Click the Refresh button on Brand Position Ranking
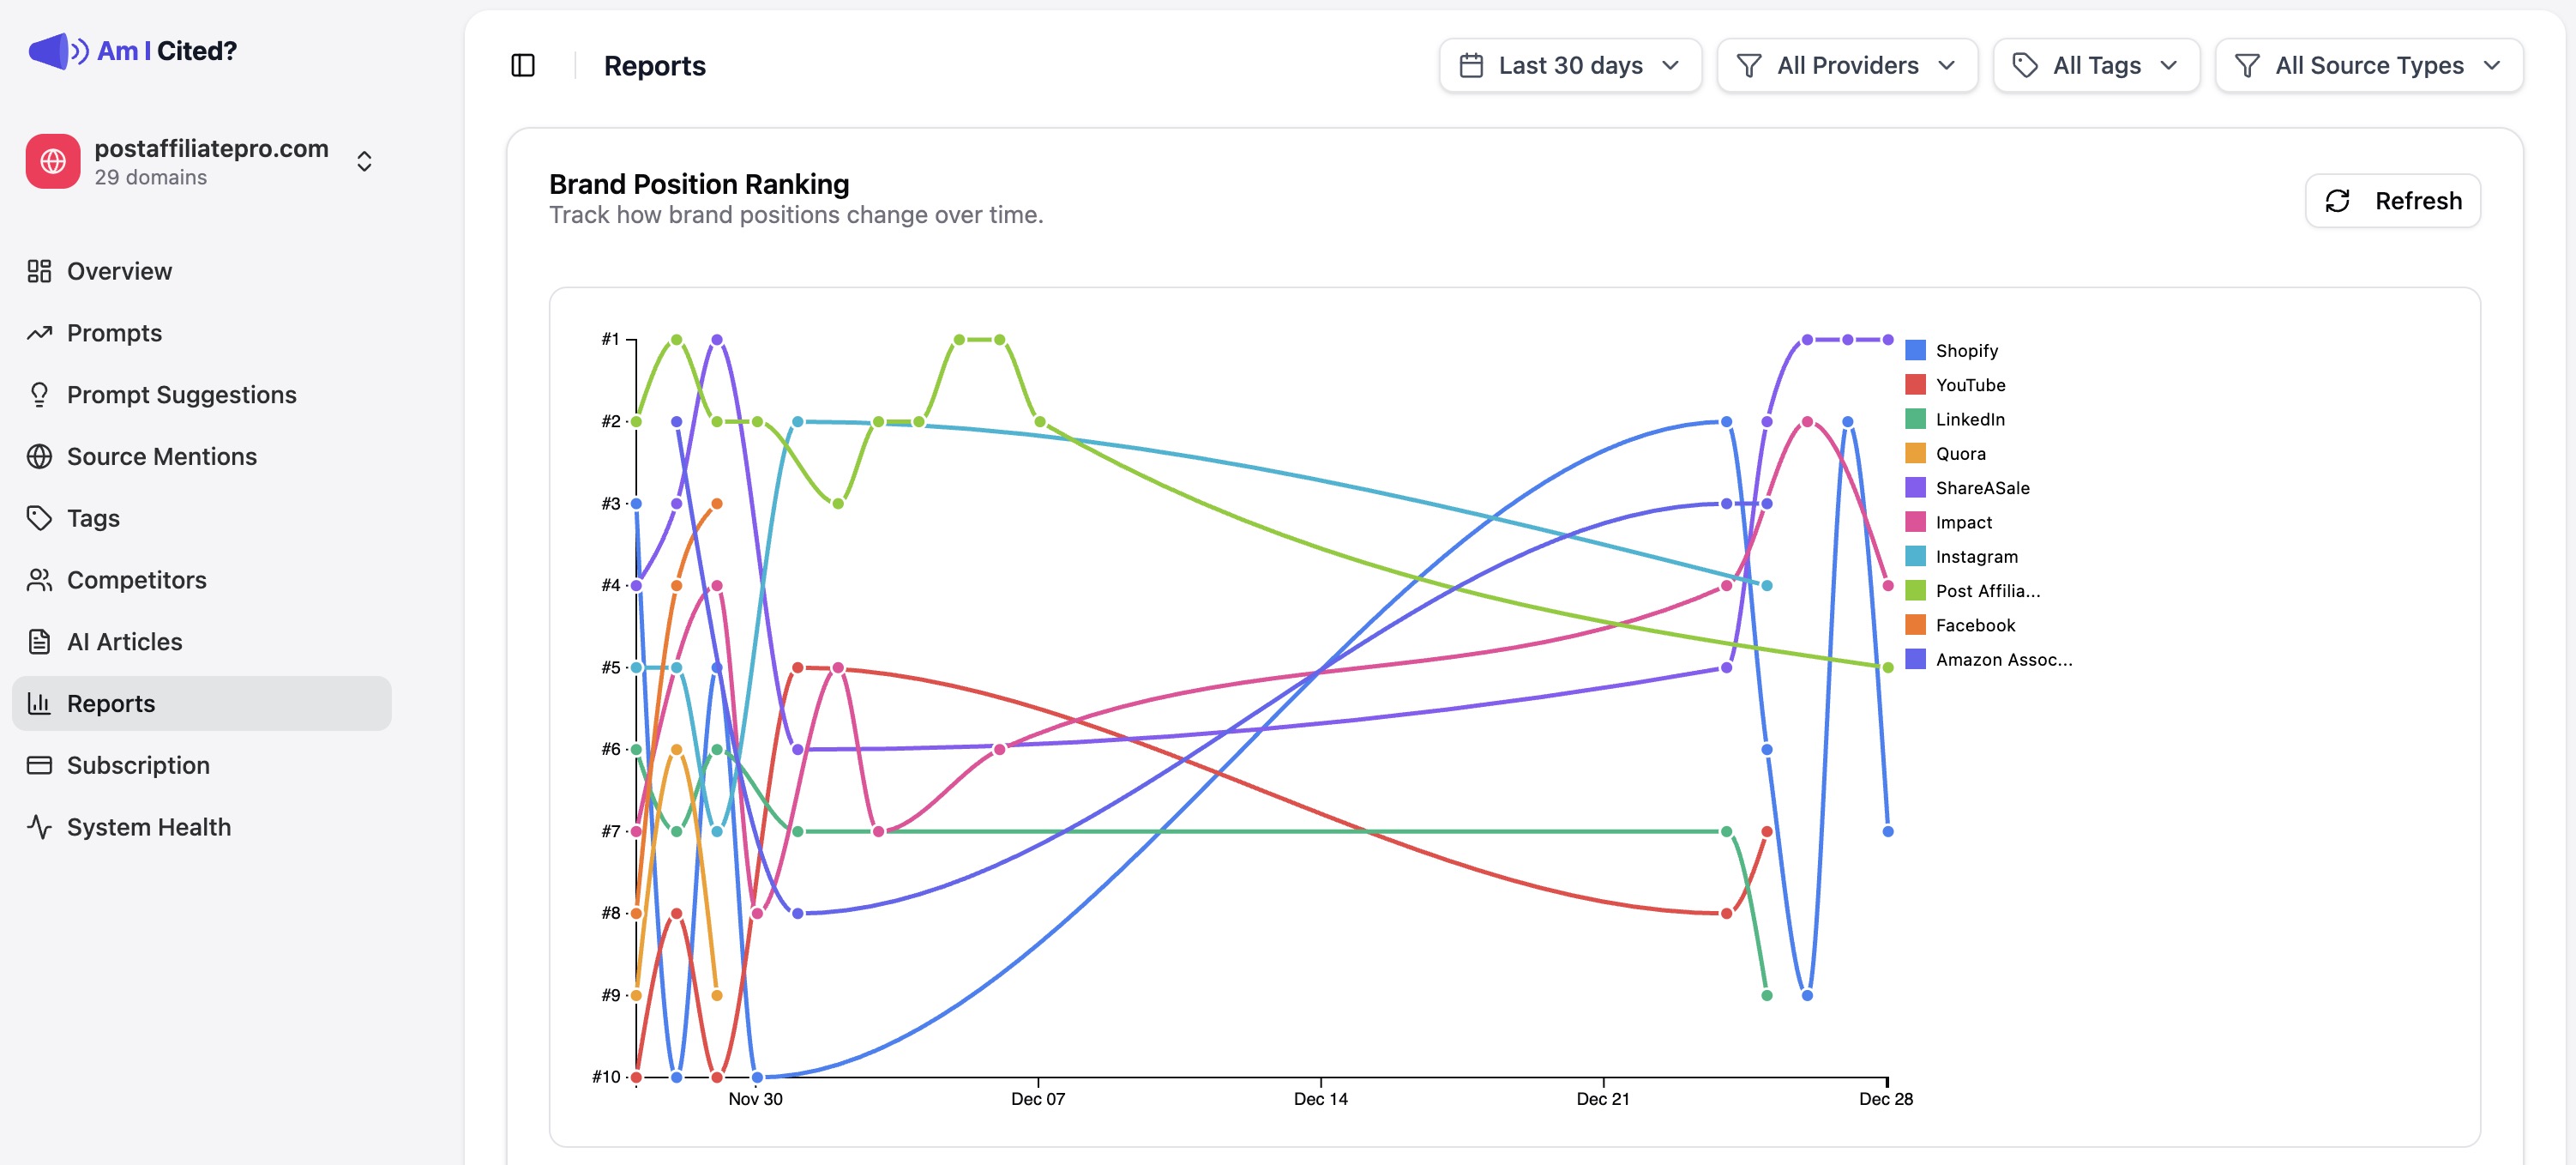 coord(2392,200)
